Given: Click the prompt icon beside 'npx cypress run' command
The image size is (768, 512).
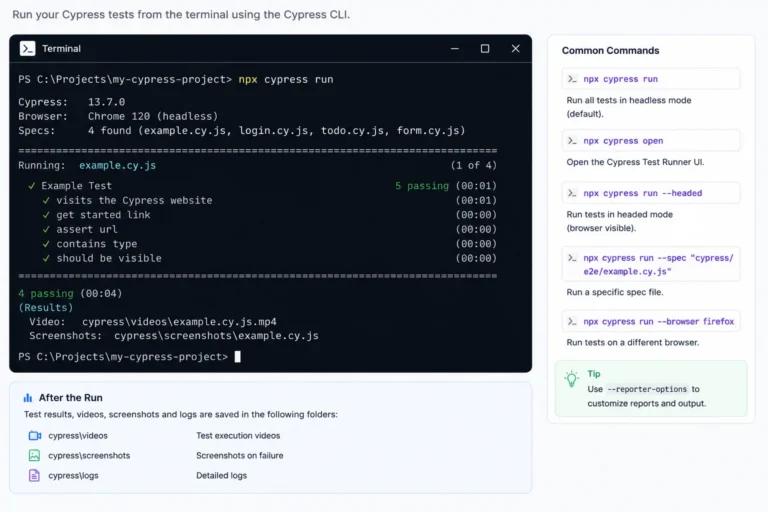Looking at the screenshot, I should tap(572, 79).
